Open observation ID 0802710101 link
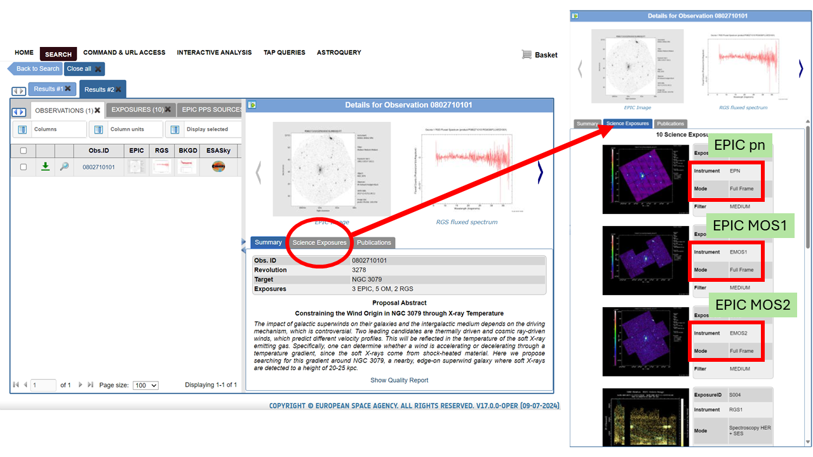Viewport: 813px width, 457px height. click(99, 167)
